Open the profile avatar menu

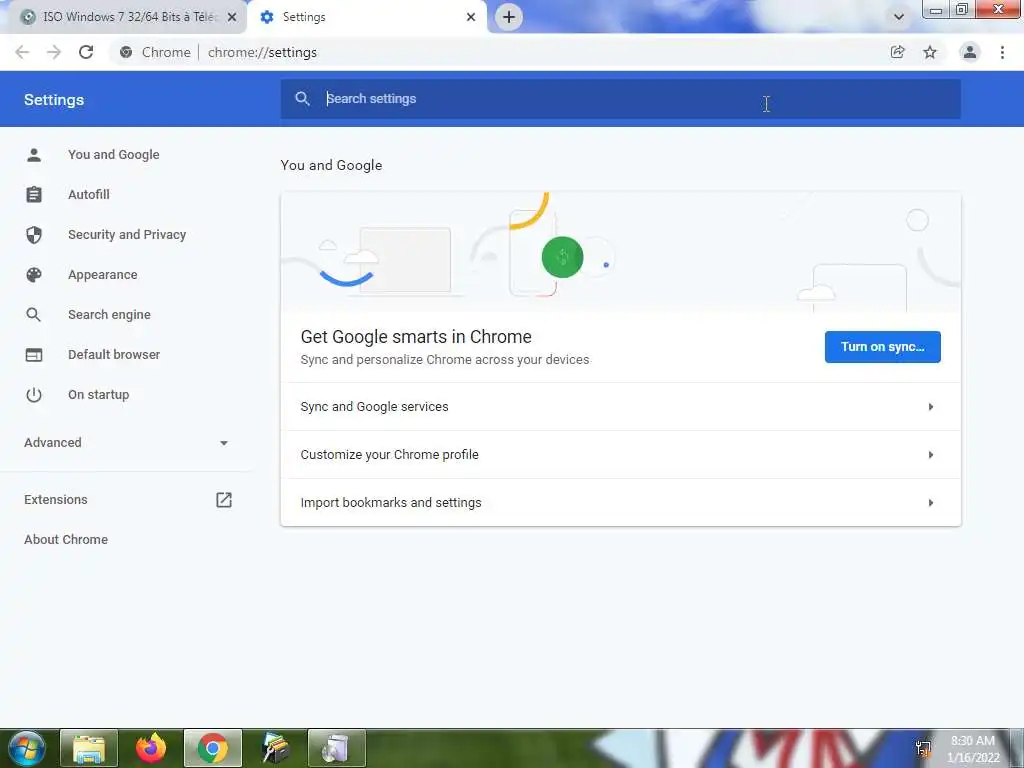(x=970, y=52)
